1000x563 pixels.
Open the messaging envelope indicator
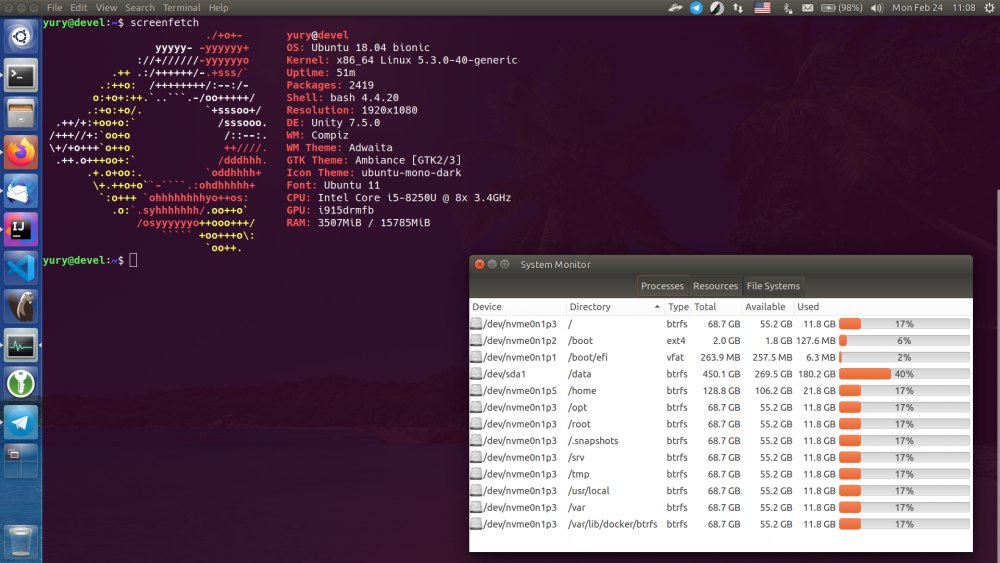pos(807,8)
